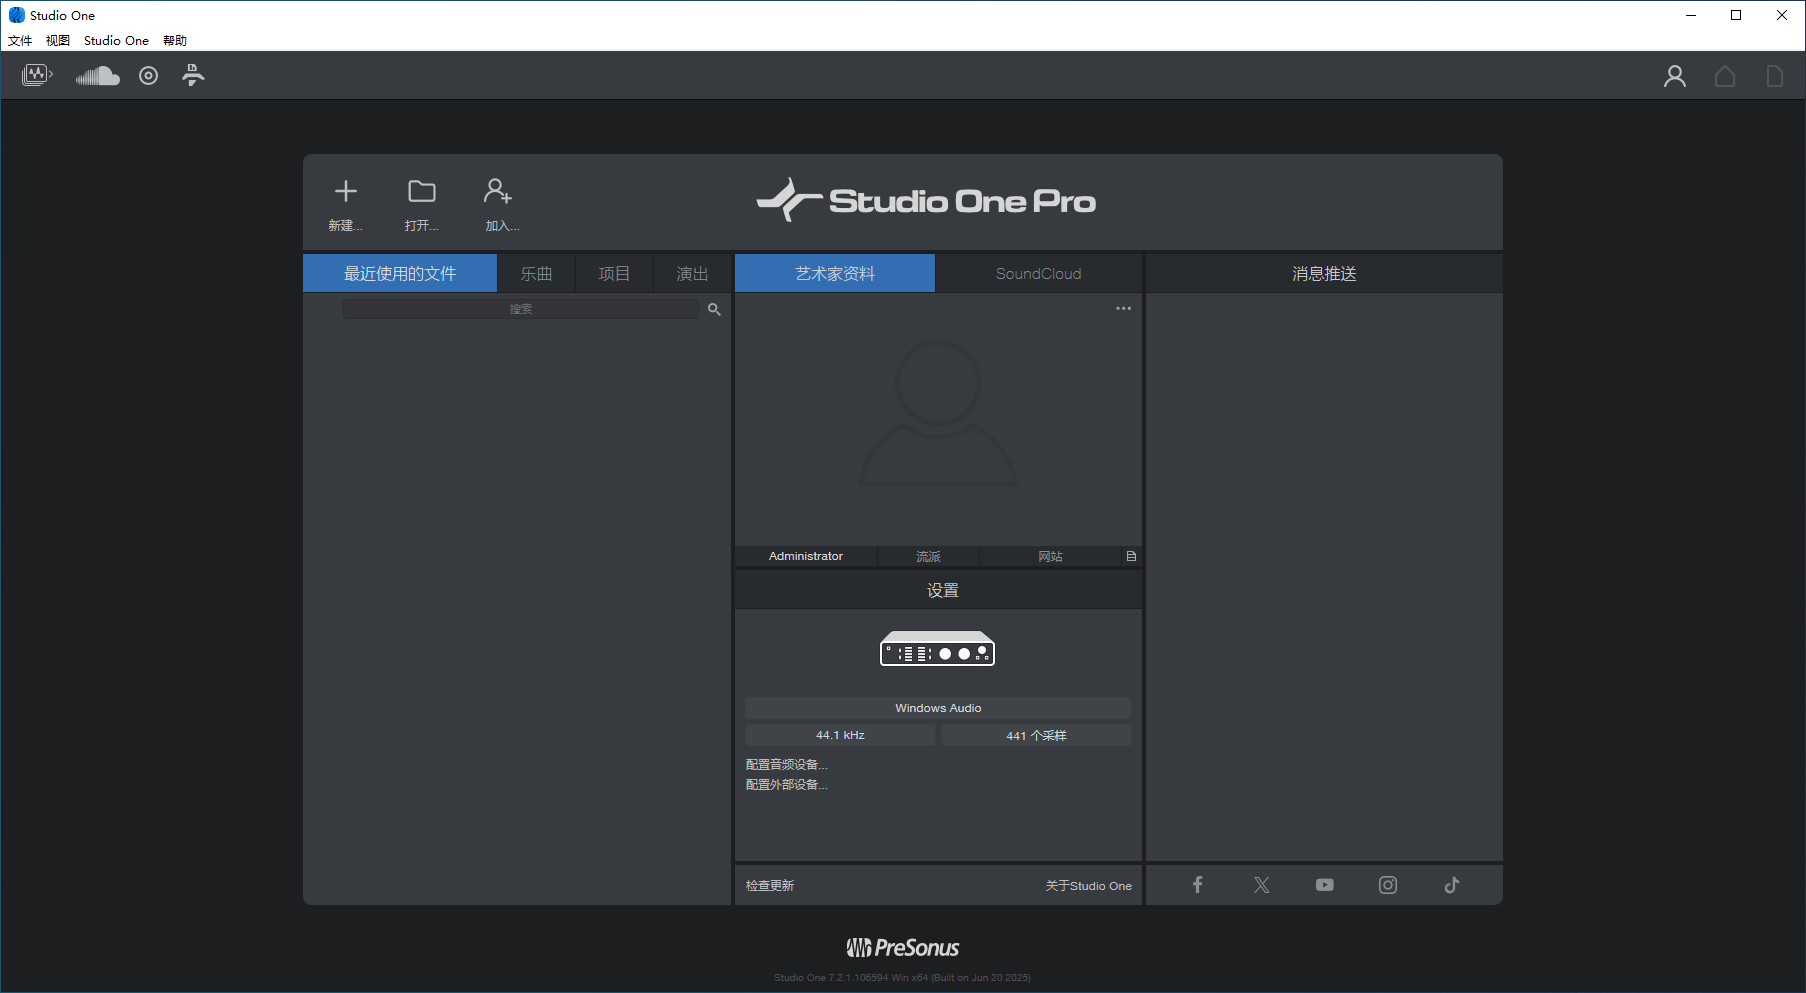Screen dimensions: 1806x993
Task: Click the recent files search field
Action: coord(520,309)
